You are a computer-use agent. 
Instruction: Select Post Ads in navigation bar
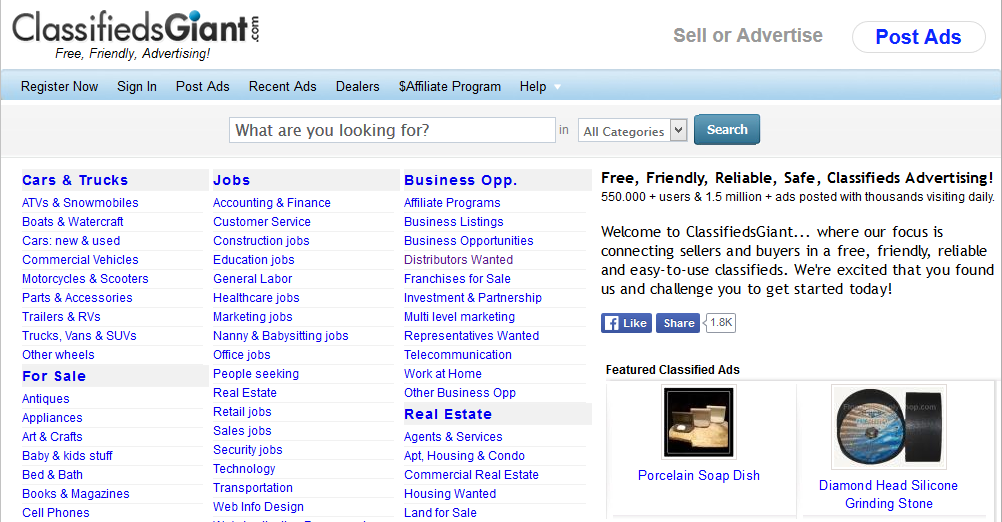[x=203, y=86]
